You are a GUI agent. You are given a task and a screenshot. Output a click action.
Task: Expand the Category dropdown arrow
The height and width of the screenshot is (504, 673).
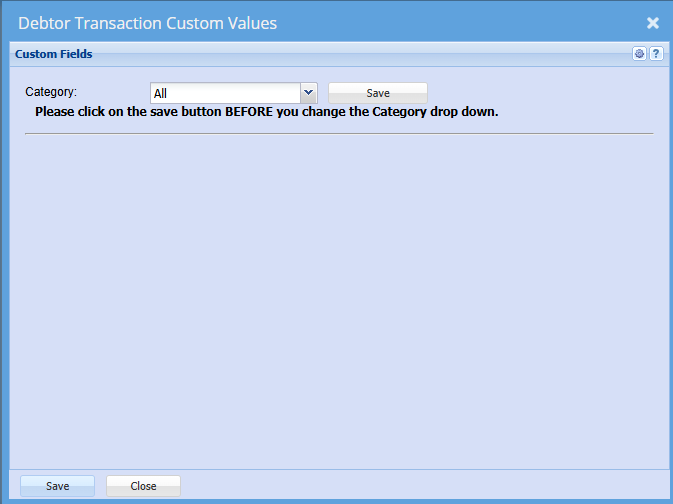coord(309,93)
